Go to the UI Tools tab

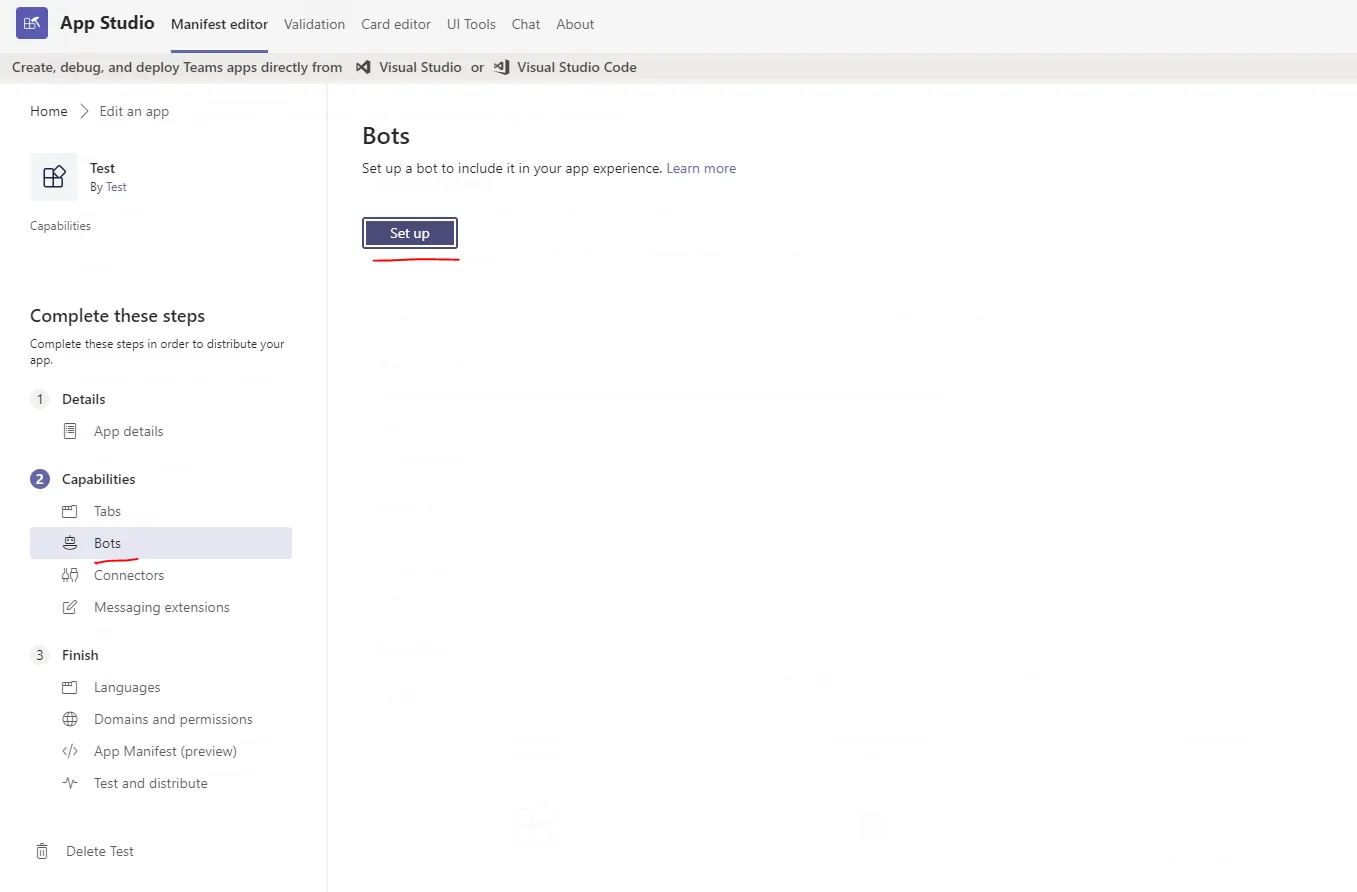tap(471, 24)
